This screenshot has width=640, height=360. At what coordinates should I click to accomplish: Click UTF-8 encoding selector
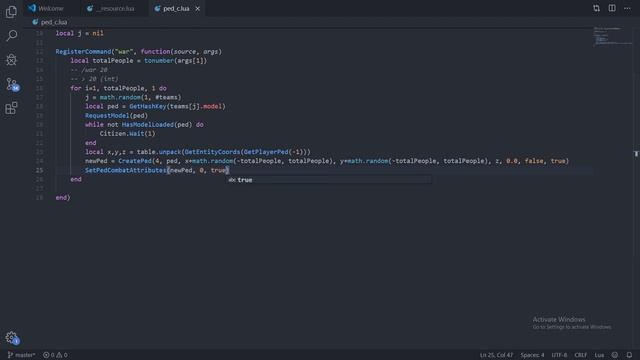click(559, 355)
